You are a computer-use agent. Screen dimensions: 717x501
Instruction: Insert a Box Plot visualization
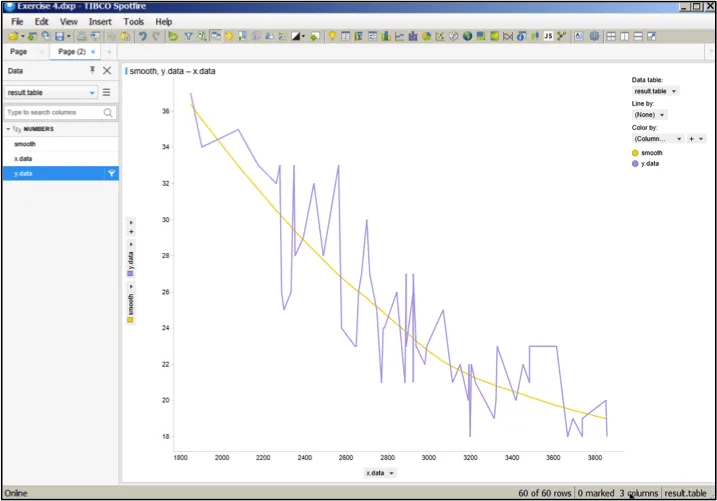[535, 36]
